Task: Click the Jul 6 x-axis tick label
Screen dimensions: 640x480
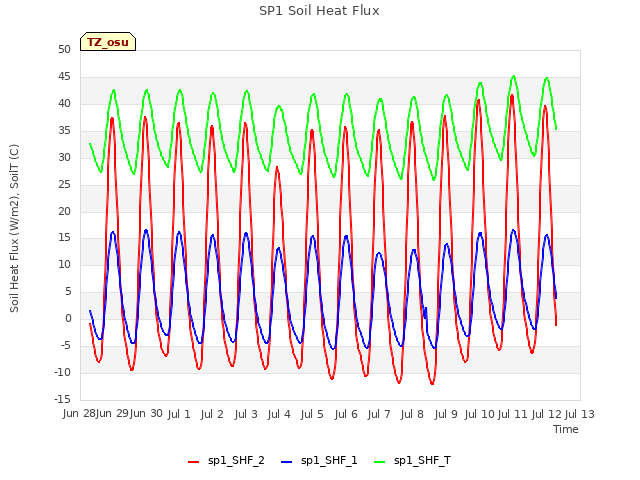Action: [346, 414]
